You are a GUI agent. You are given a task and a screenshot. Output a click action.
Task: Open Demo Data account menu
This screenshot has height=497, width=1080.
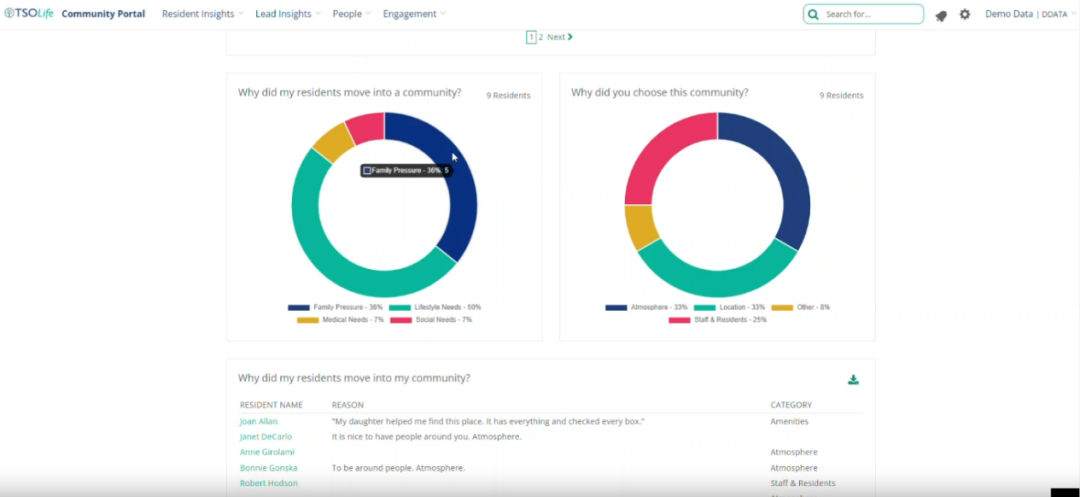(1025, 14)
